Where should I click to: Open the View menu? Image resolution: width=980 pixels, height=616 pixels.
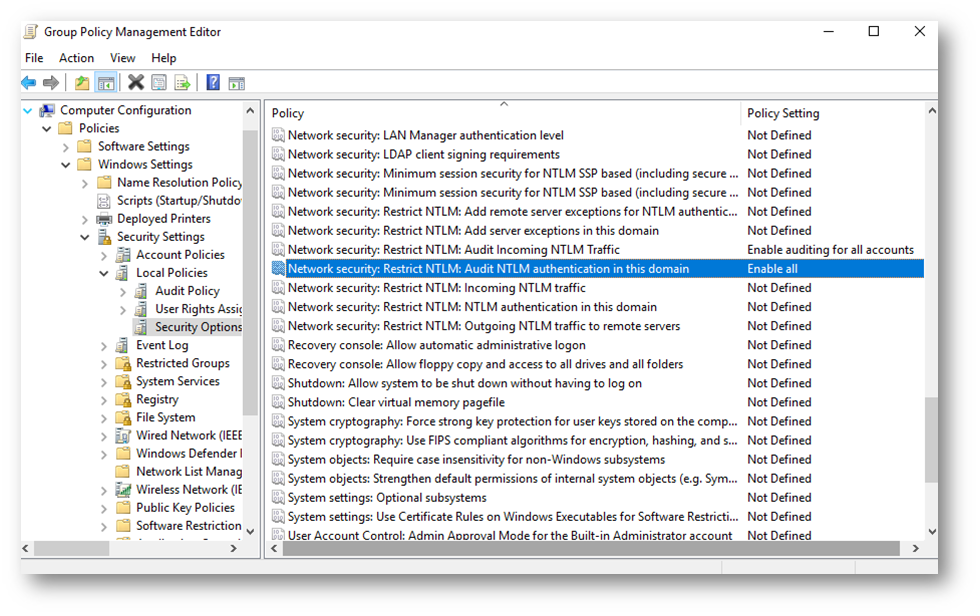(123, 58)
